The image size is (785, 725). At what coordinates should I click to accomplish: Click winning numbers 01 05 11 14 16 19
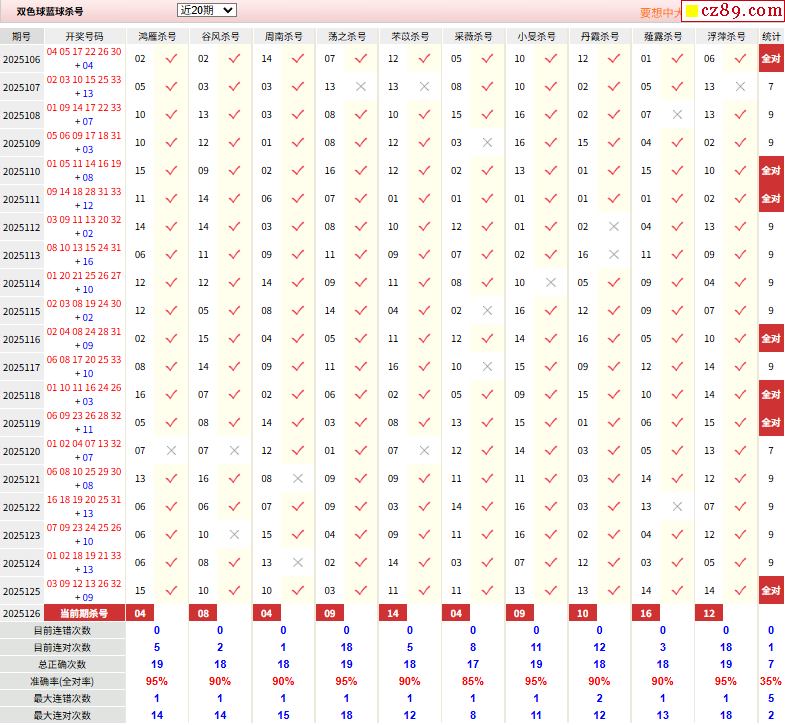[x=84, y=164]
